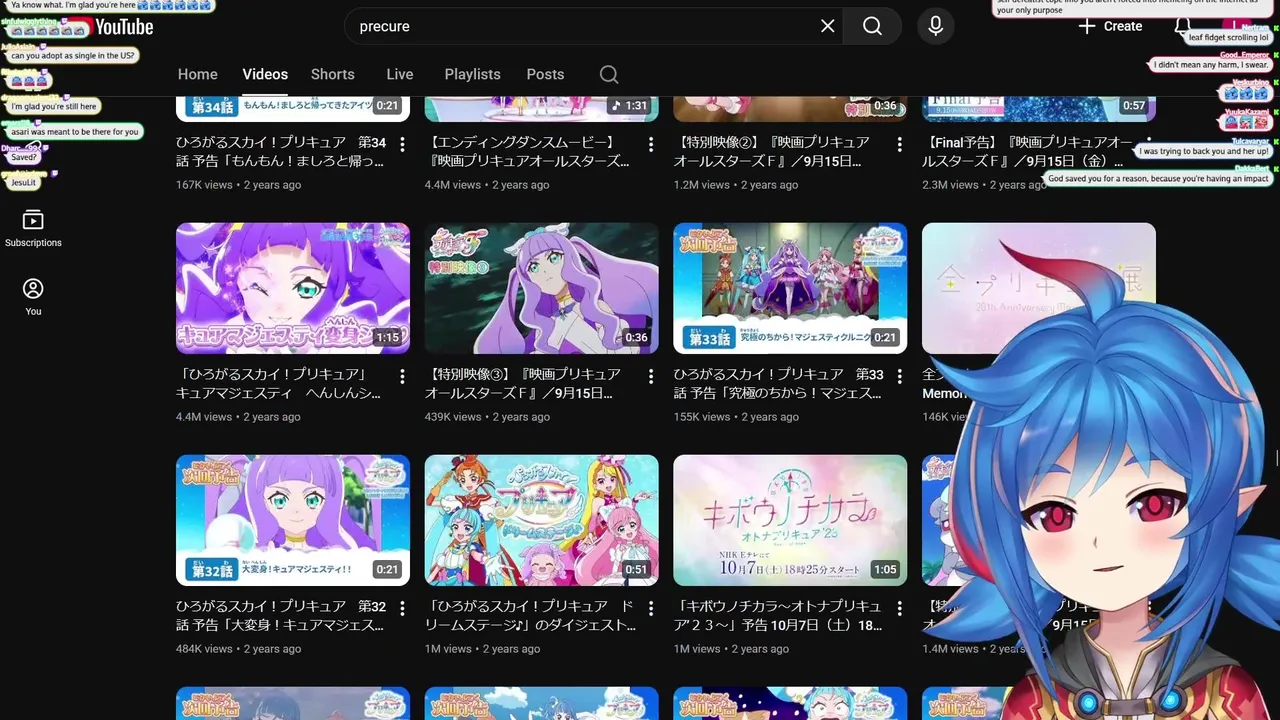
Task: Clear the search box with the X icon
Action: [x=827, y=26]
